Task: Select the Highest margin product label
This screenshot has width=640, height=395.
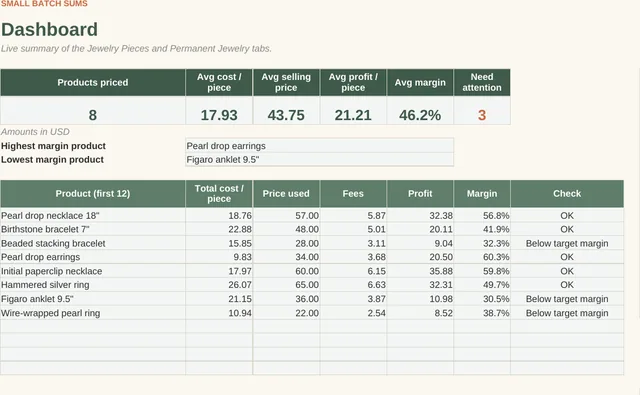Action: pos(53,146)
